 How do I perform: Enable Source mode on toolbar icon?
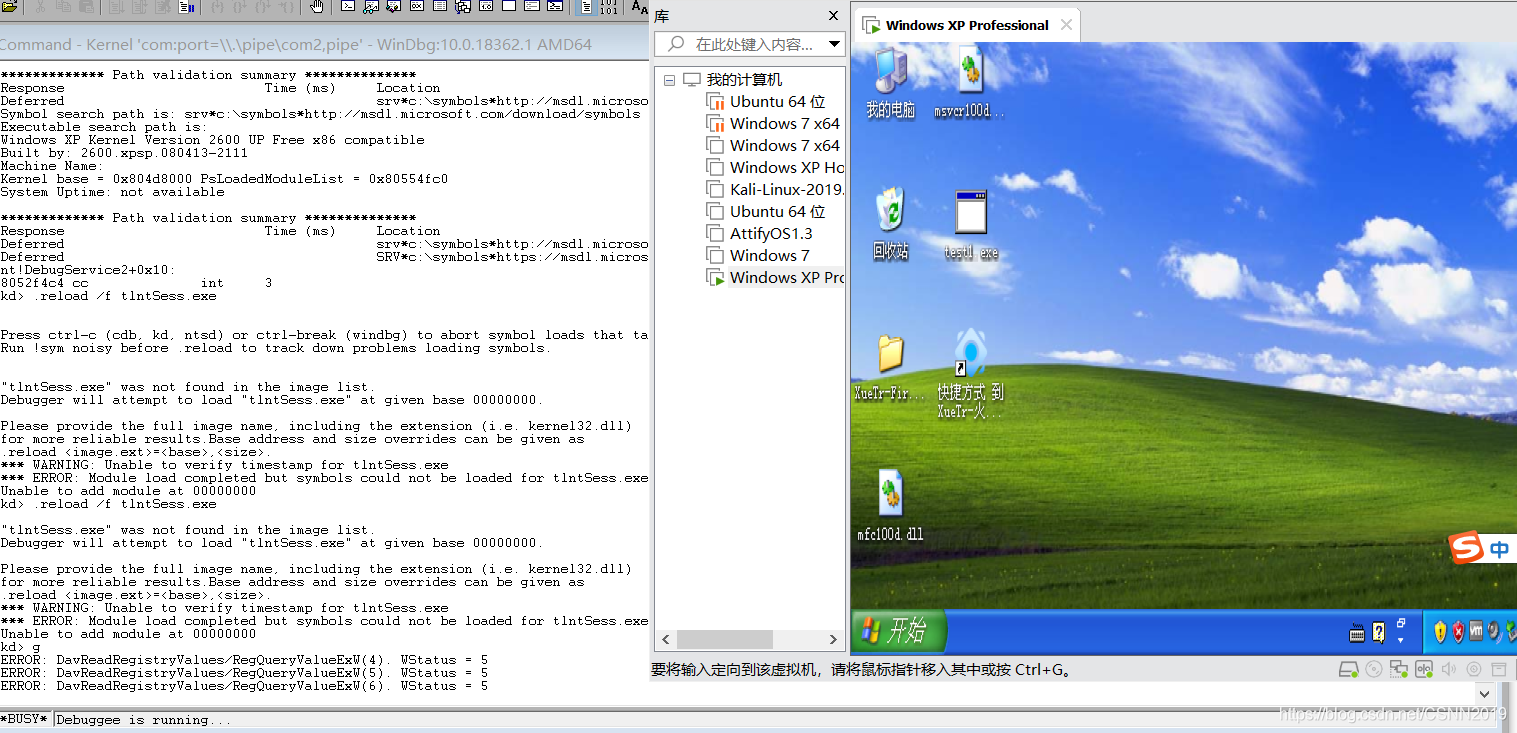click(586, 7)
